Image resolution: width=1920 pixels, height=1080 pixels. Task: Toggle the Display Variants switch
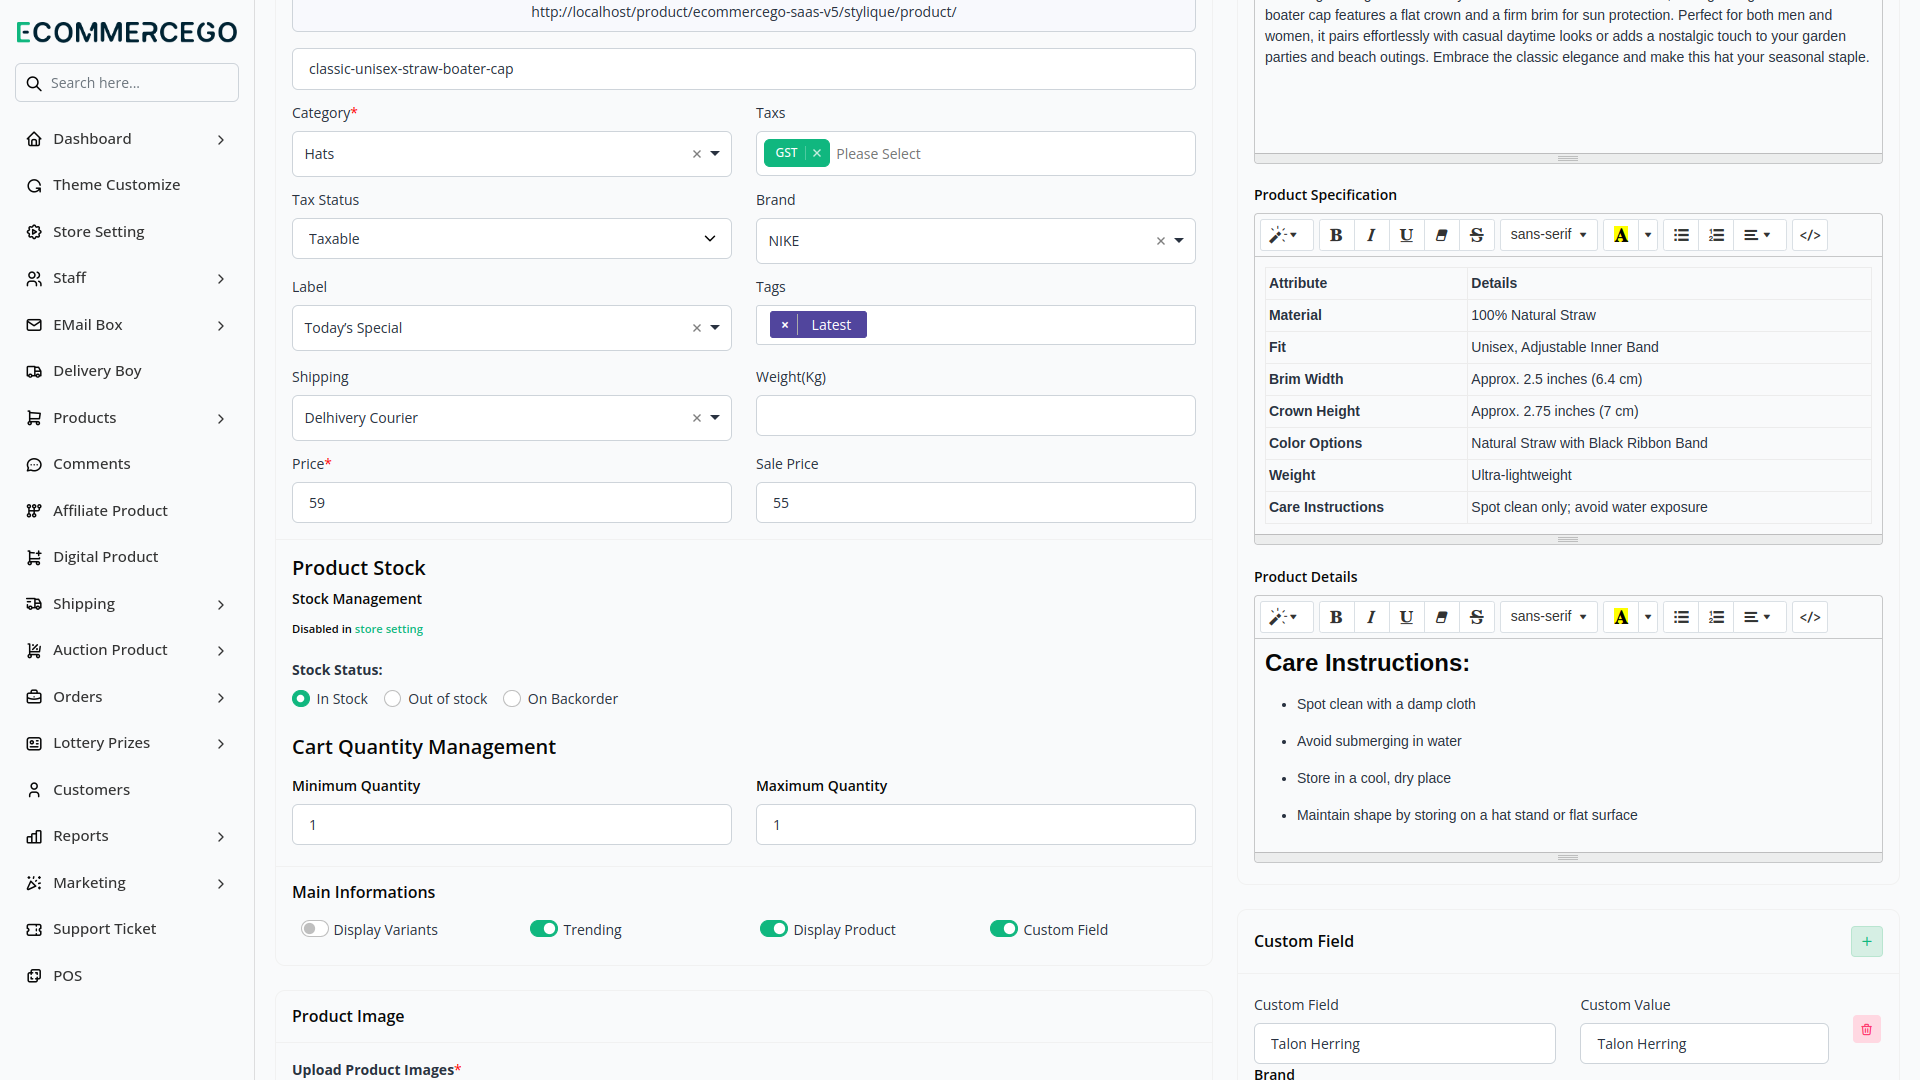(x=315, y=929)
